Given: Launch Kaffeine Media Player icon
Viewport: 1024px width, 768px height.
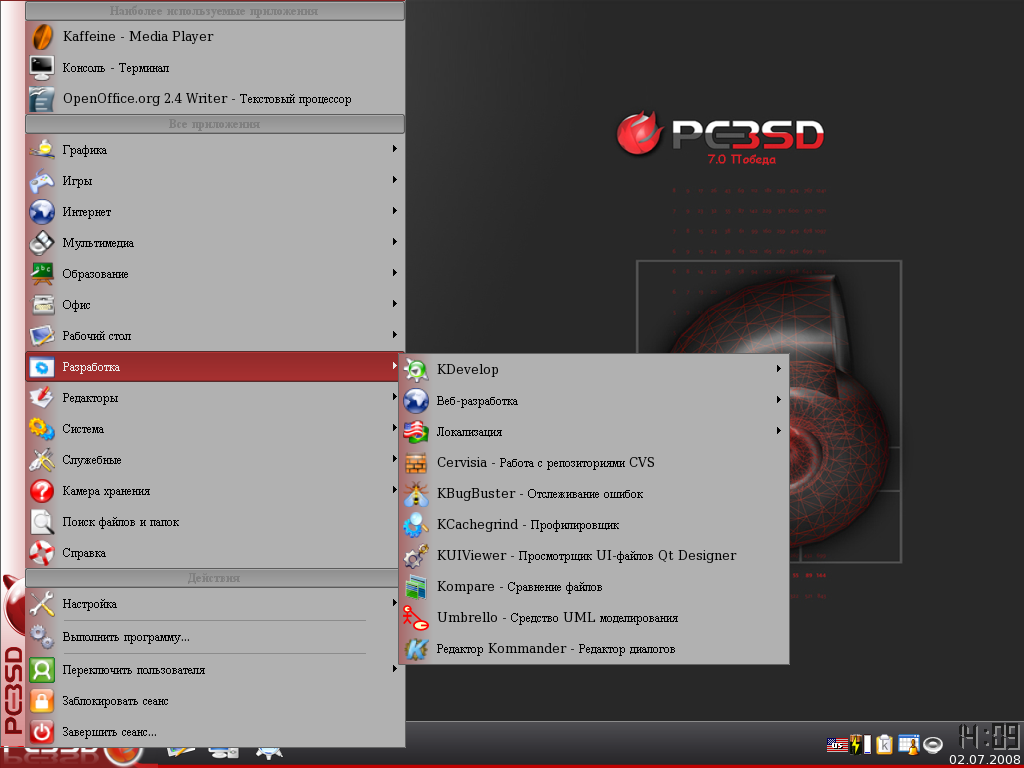Looking at the screenshot, I should [x=41, y=37].
